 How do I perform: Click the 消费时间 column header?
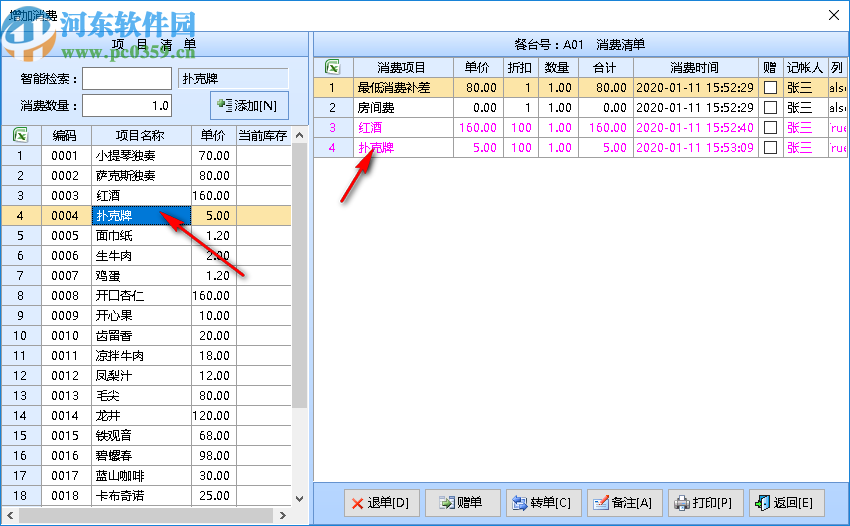(696, 67)
